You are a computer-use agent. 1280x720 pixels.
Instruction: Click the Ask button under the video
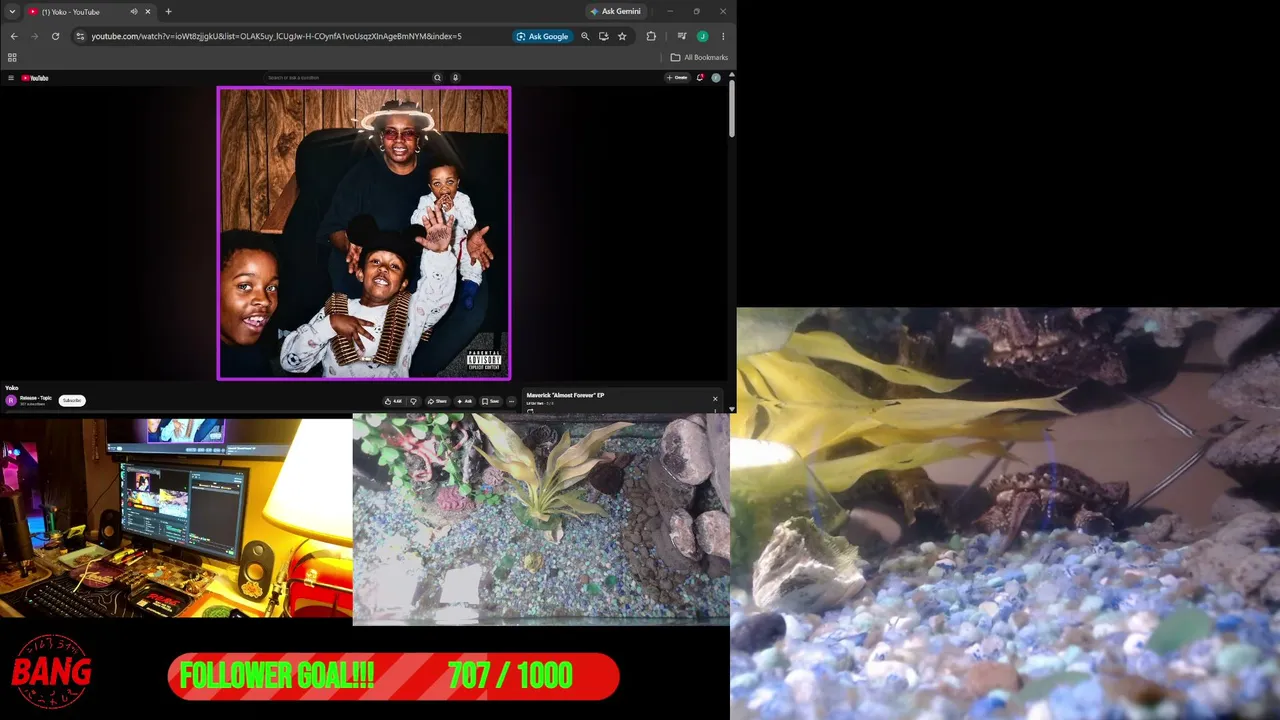[x=464, y=401]
